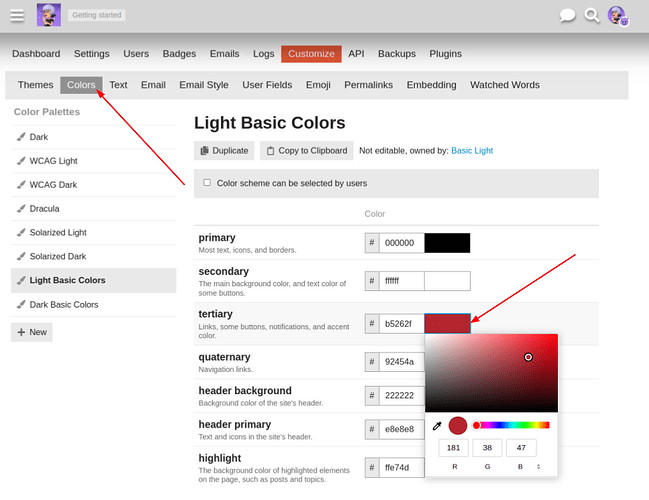Click the red tertiary color swatch
This screenshot has height=500, width=649.
(x=447, y=323)
